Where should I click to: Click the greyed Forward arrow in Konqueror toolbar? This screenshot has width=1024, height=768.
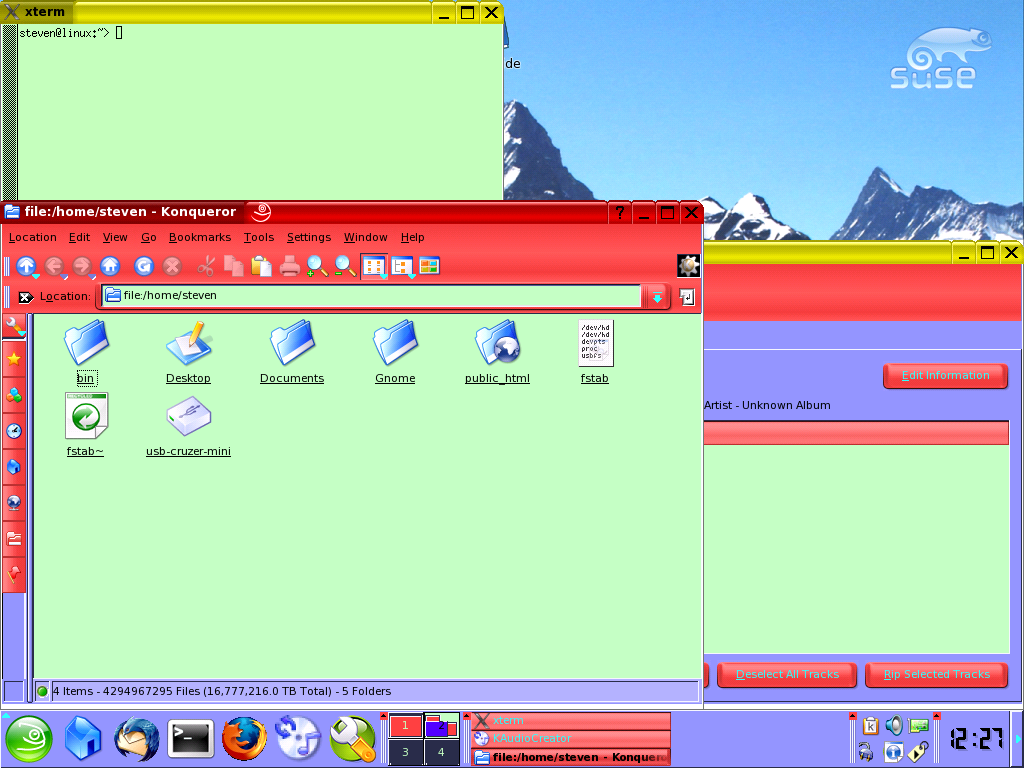click(82, 265)
